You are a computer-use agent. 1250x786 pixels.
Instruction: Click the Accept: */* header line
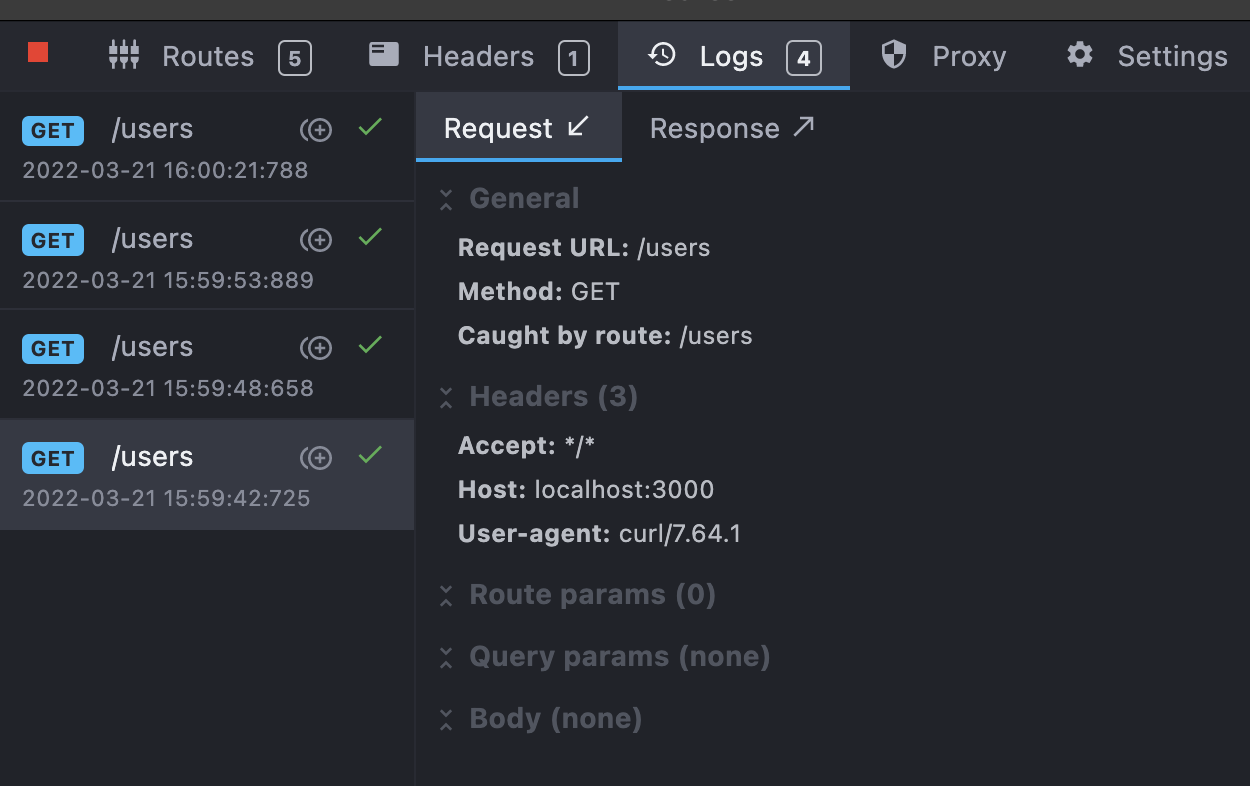(527, 446)
